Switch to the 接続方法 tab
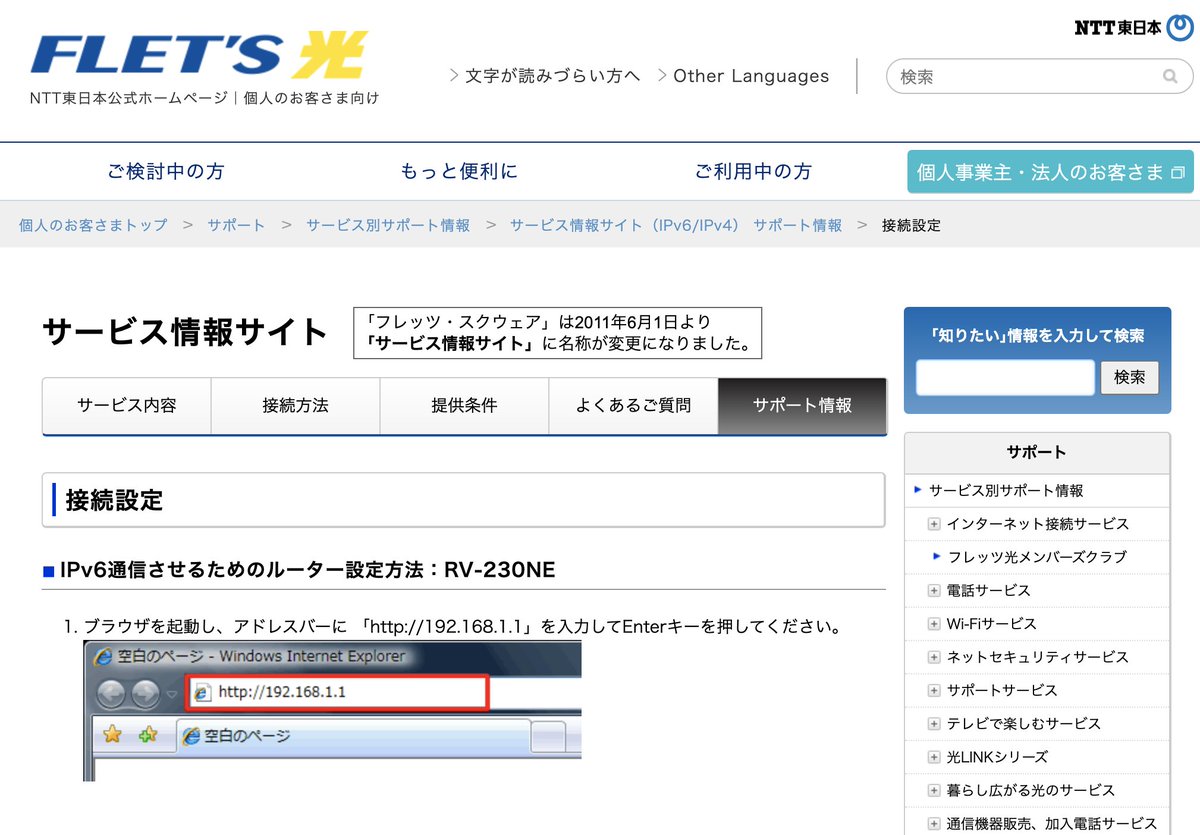 296,405
